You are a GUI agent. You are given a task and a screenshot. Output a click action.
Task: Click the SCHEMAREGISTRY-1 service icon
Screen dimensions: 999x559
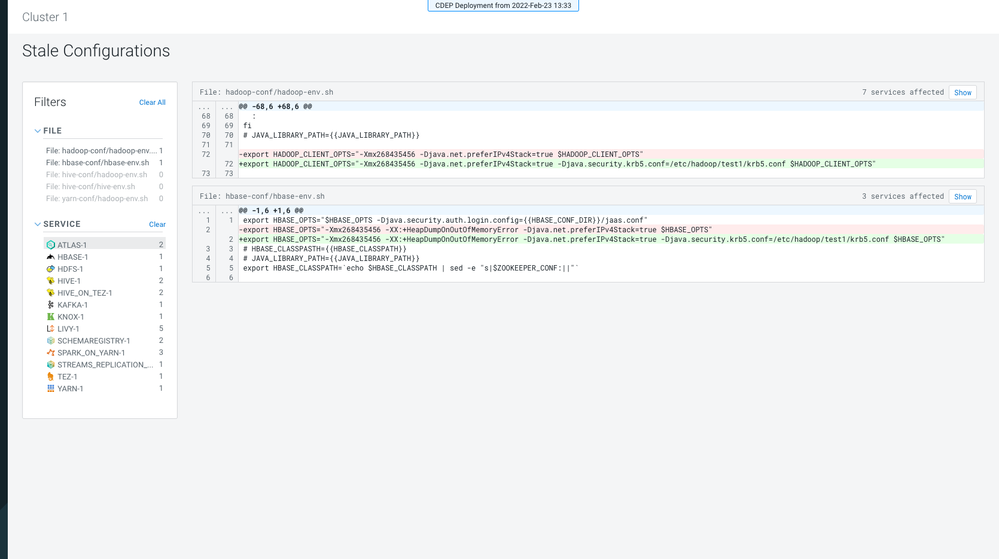click(x=50, y=341)
